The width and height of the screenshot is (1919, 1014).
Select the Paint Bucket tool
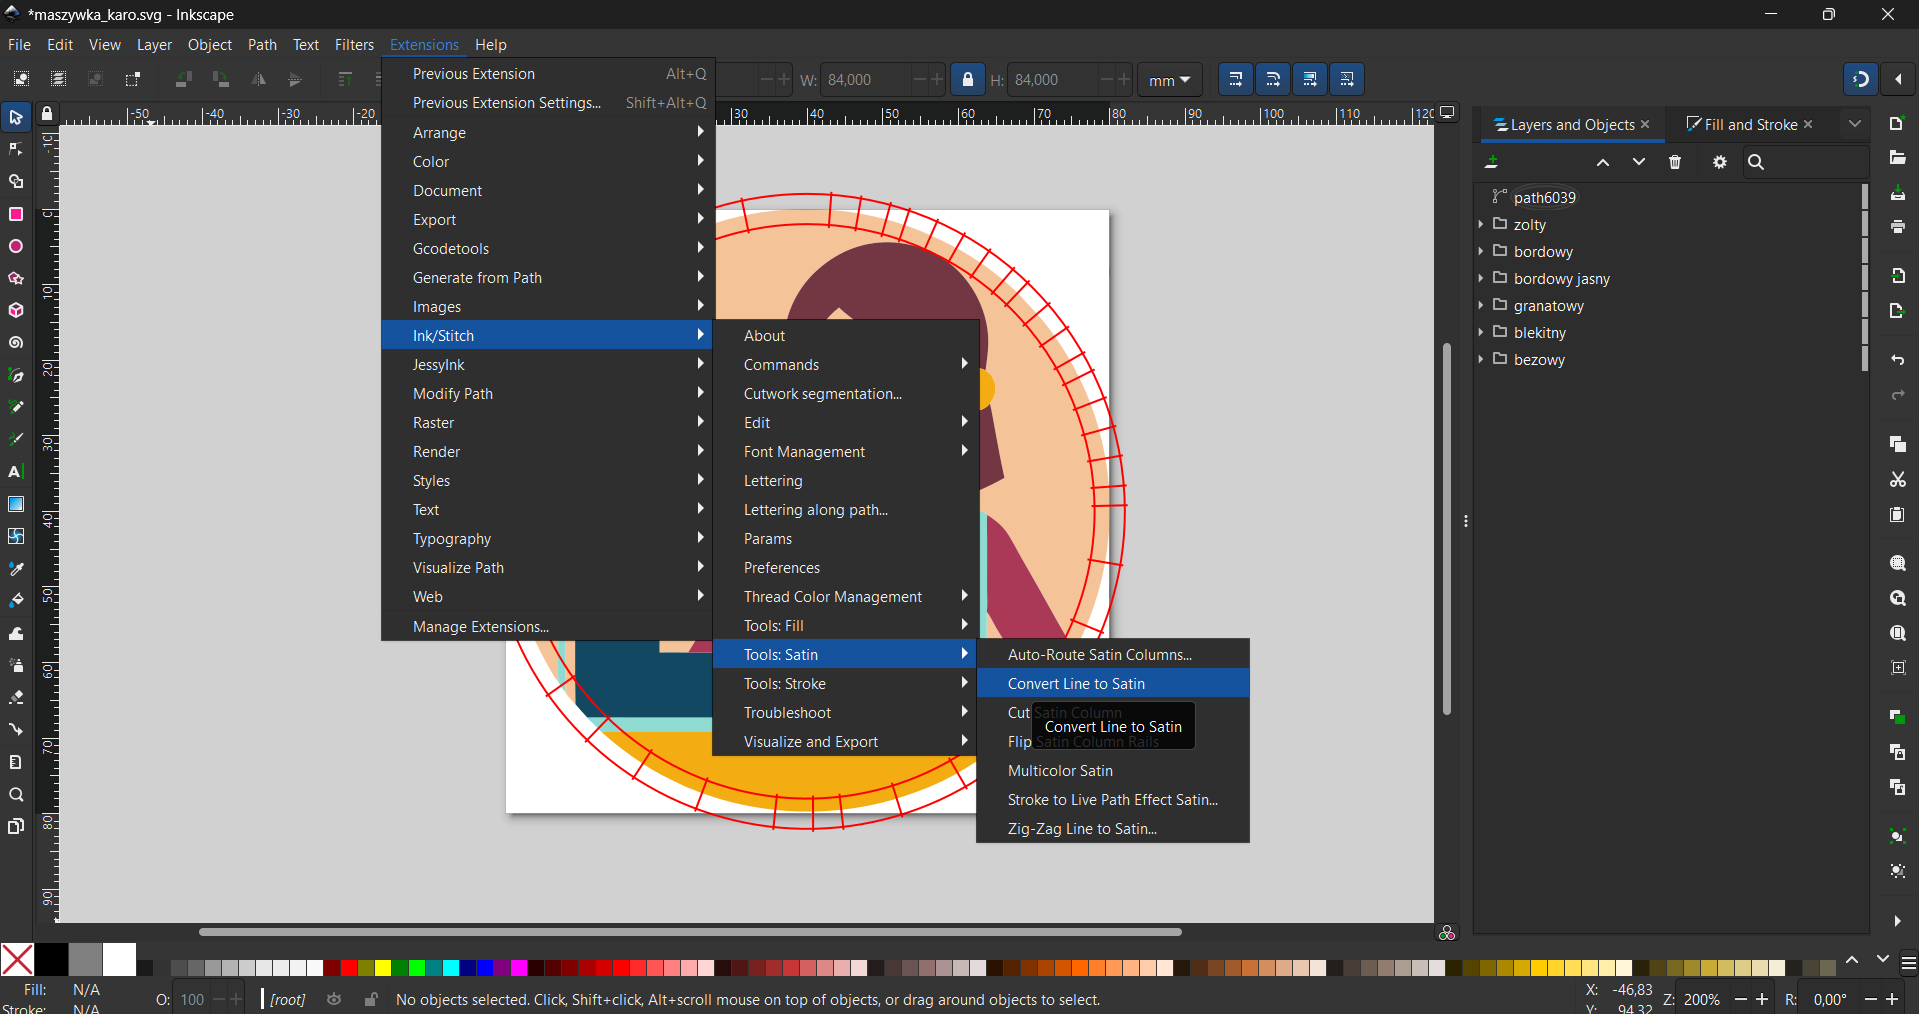coord(16,601)
